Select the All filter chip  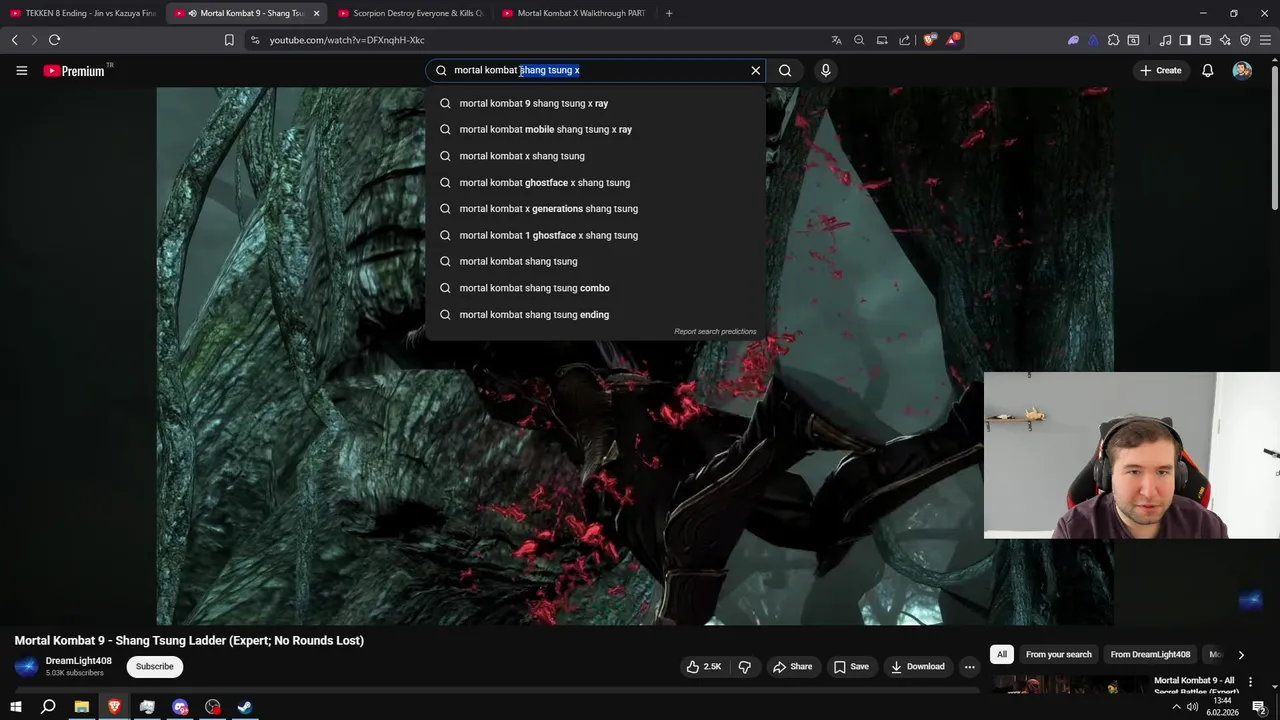1002,654
